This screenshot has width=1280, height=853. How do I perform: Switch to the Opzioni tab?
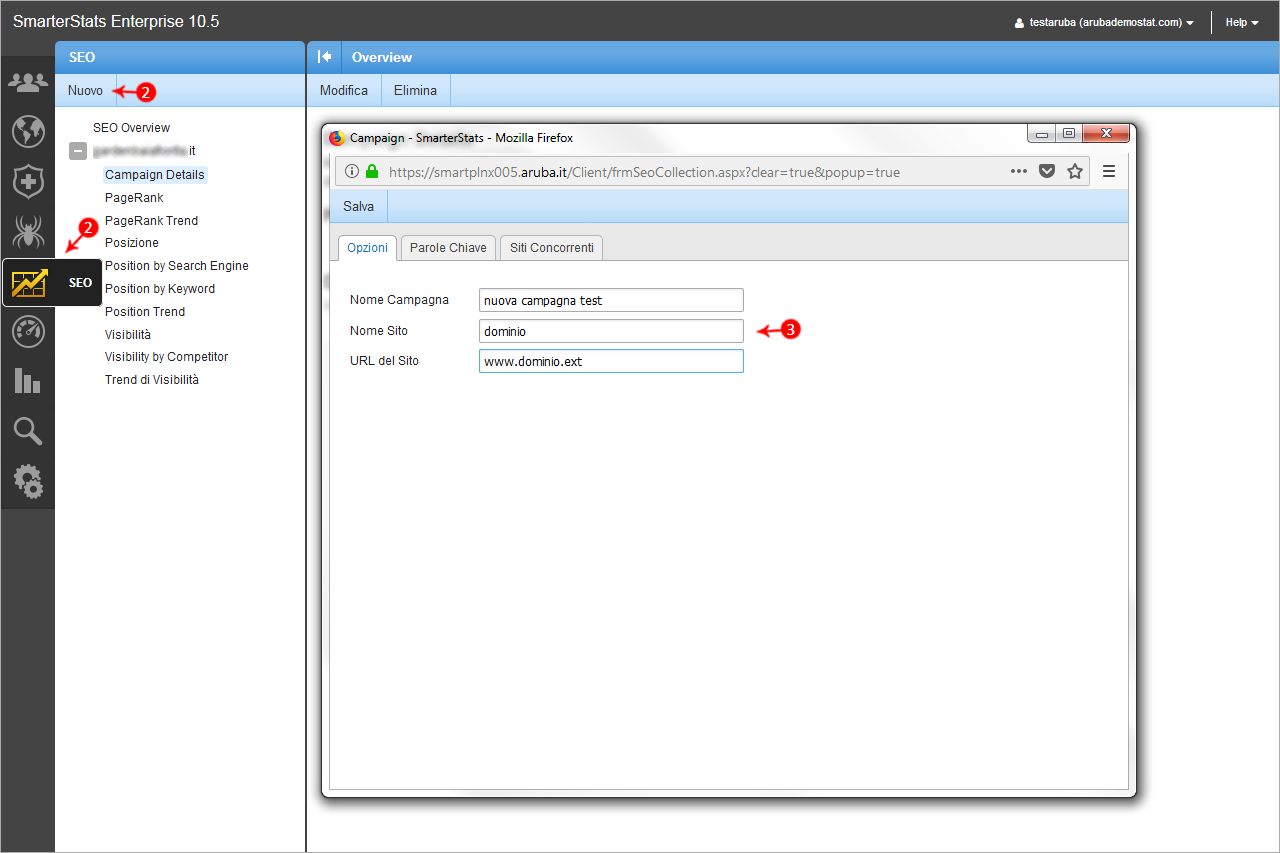(x=368, y=248)
